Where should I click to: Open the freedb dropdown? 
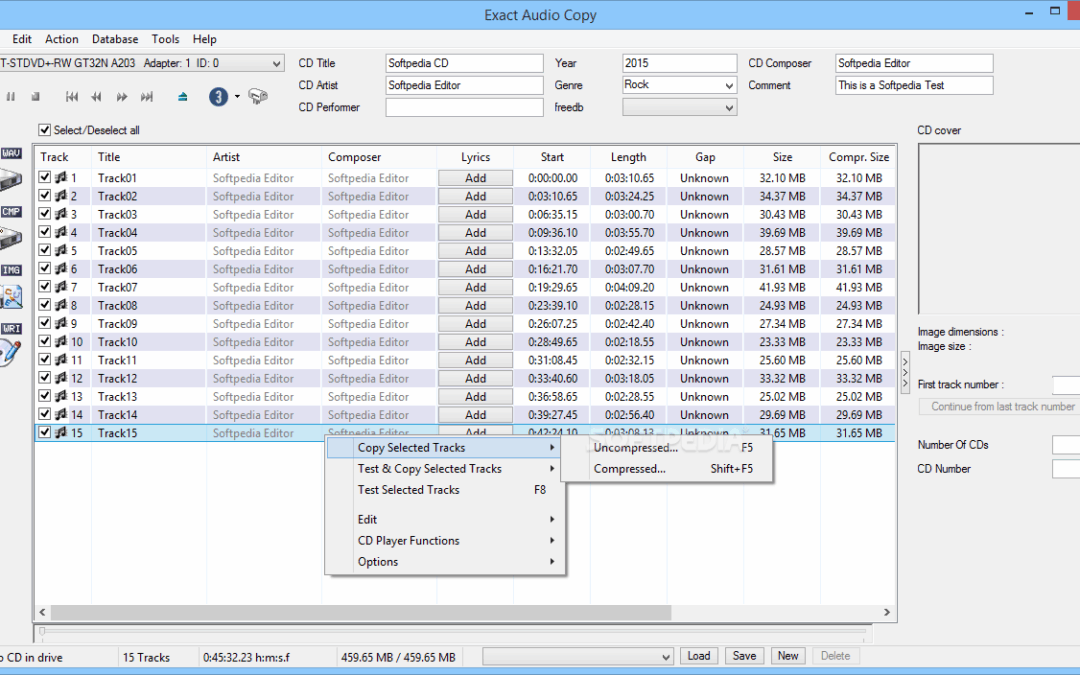click(x=728, y=108)
